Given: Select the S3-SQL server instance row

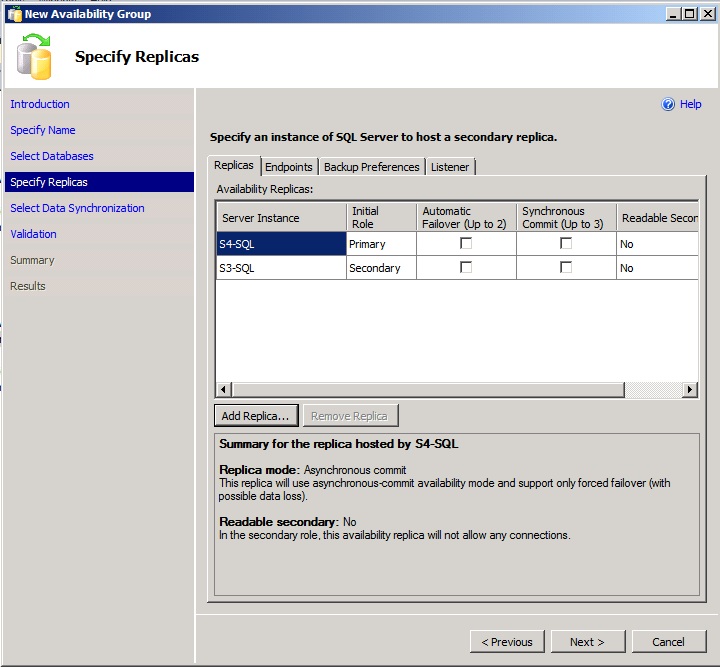Looking at the screenshot, I should (x=280, y=268).
